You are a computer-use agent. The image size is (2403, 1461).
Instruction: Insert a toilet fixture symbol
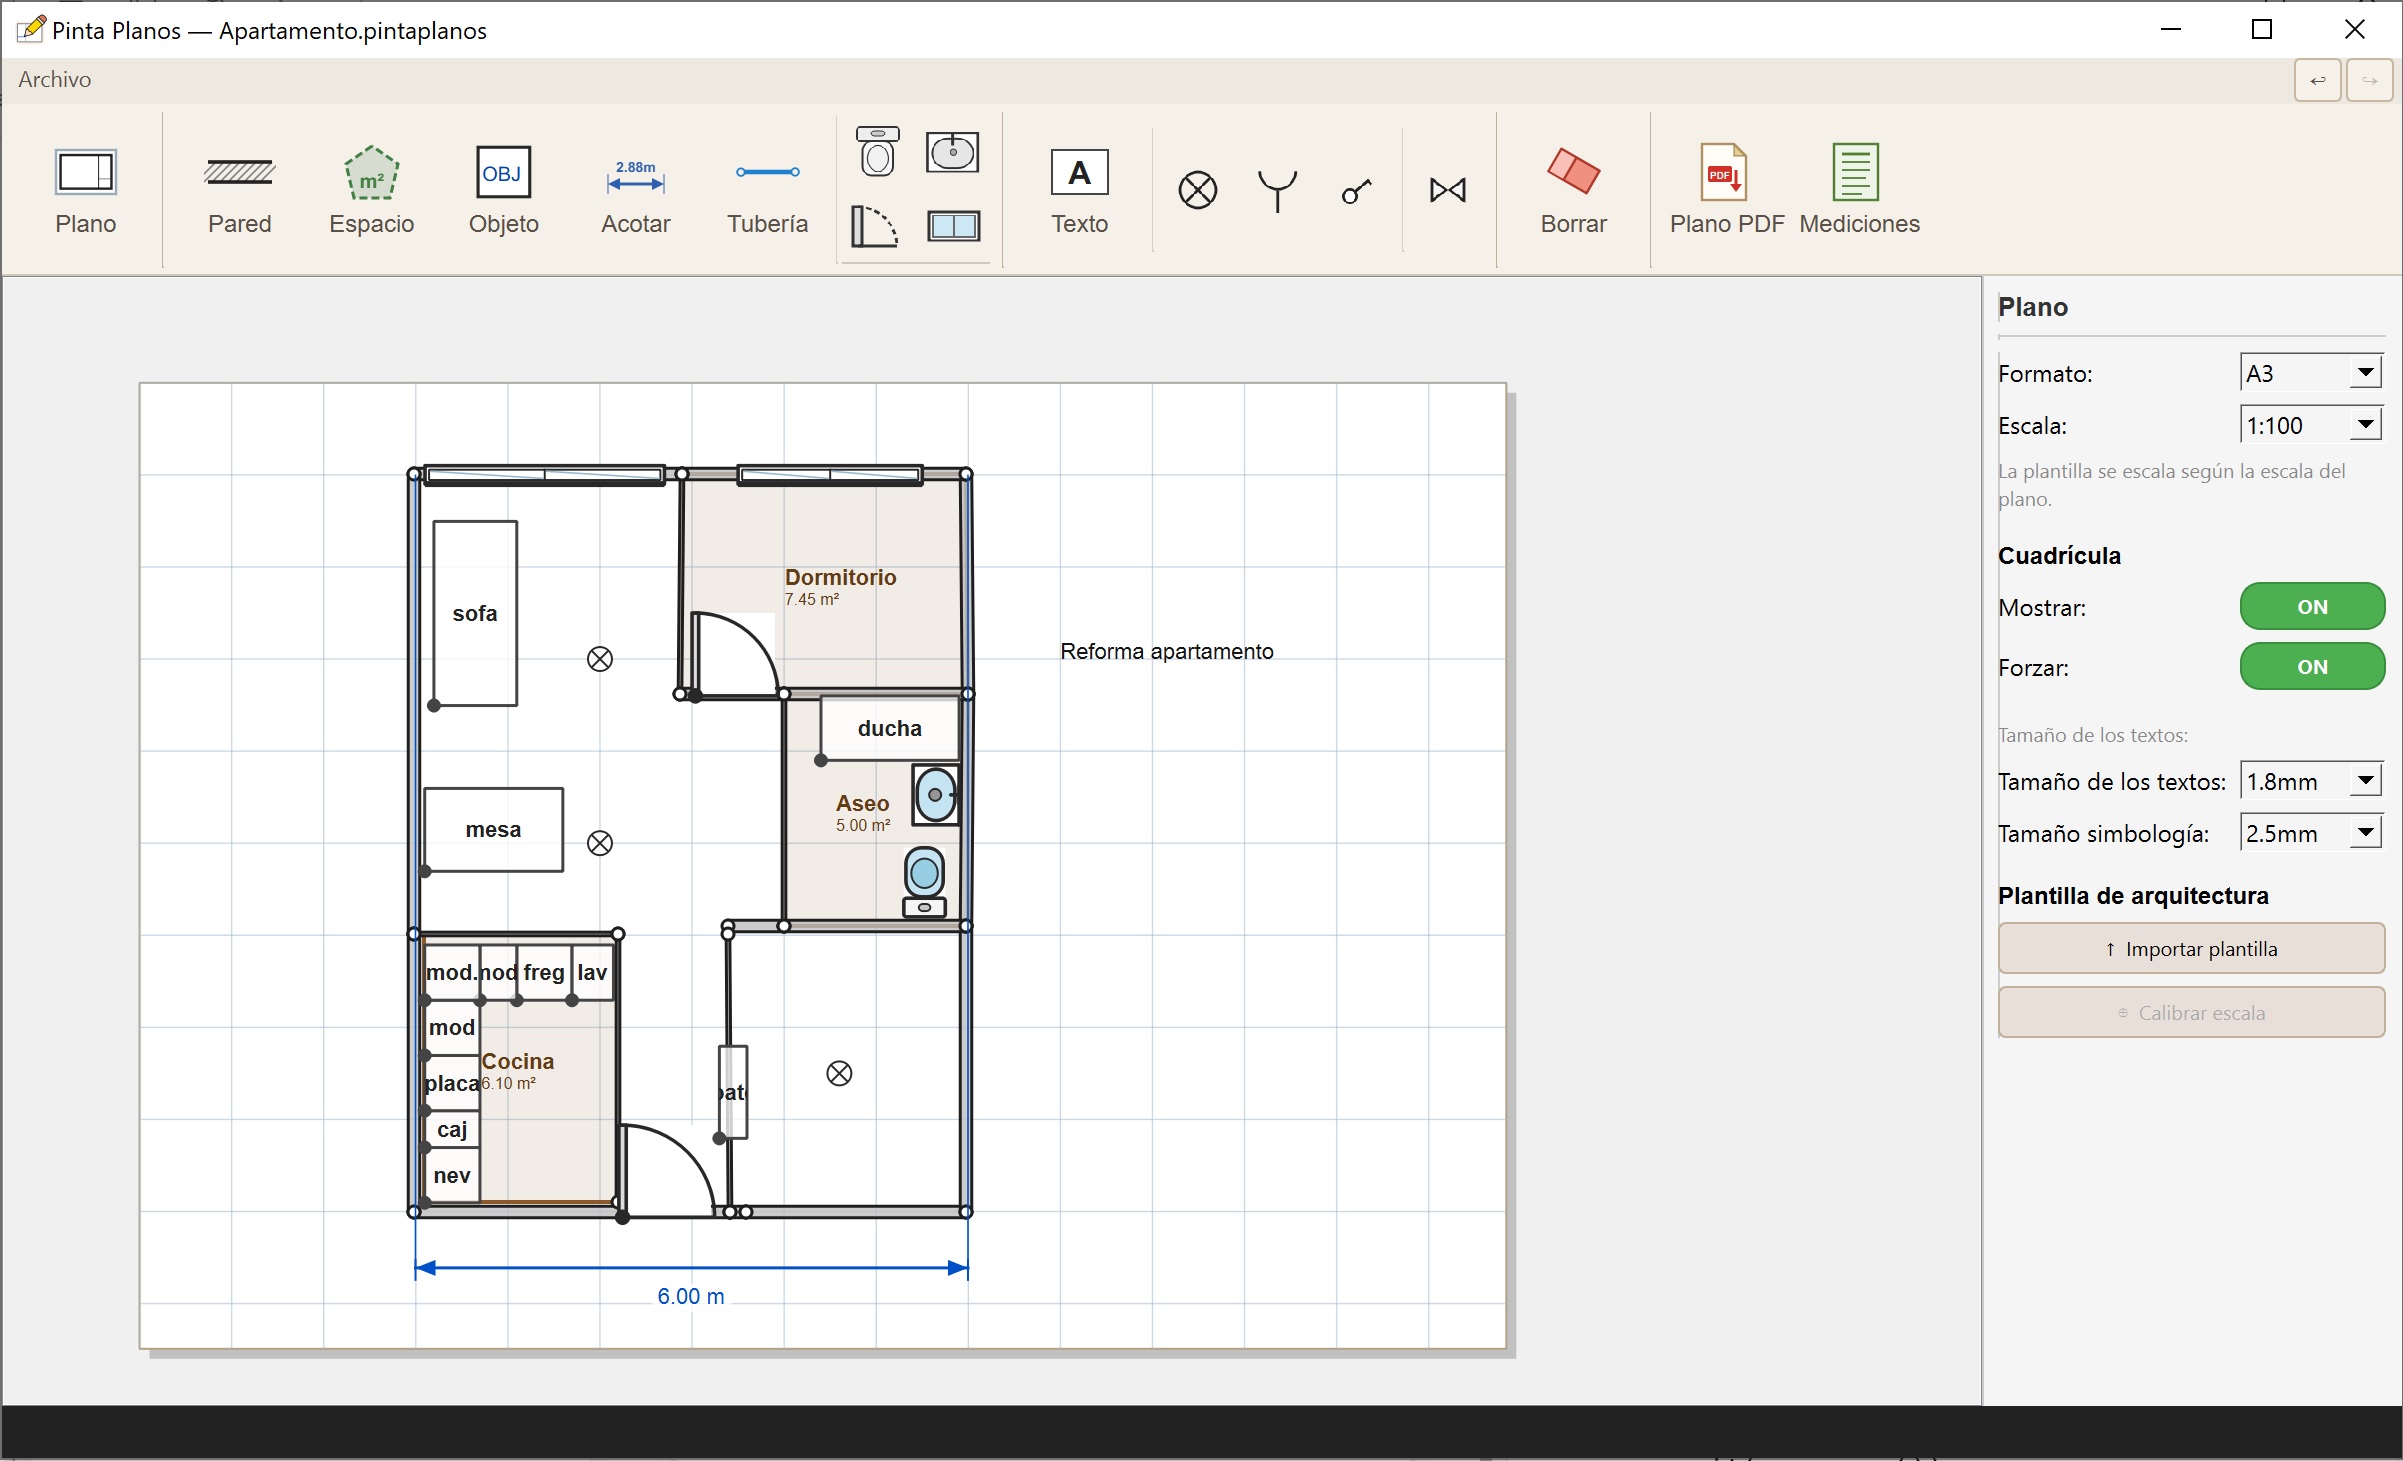pos(877,152)
